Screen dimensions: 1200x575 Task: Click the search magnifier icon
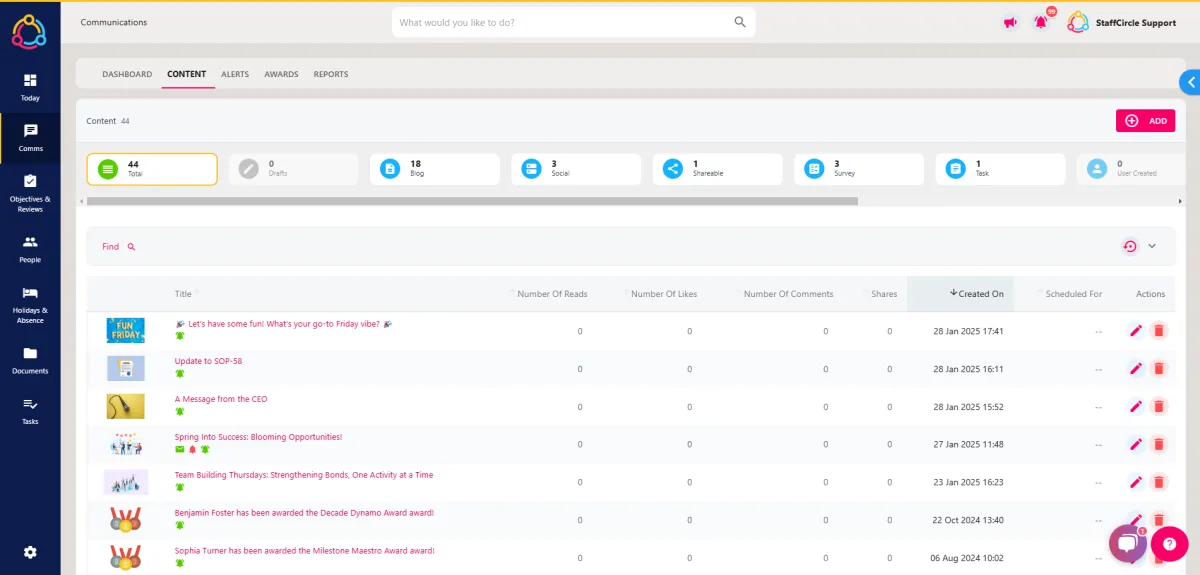(740, 22)
